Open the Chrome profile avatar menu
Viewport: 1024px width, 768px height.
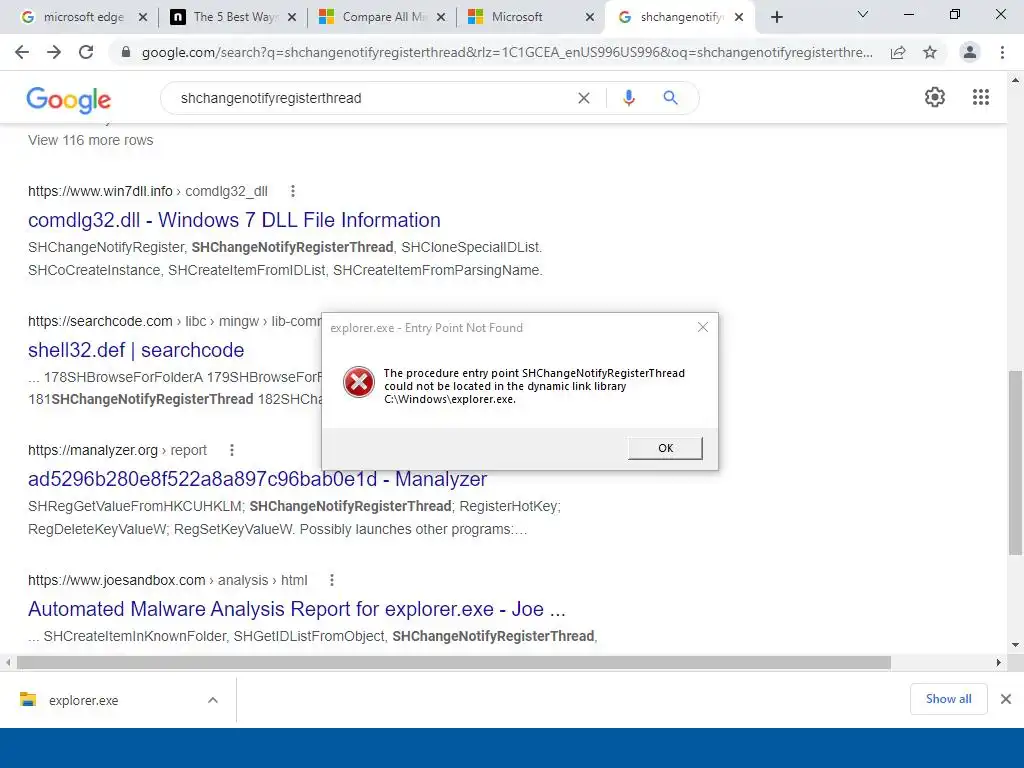coord(970,52)
